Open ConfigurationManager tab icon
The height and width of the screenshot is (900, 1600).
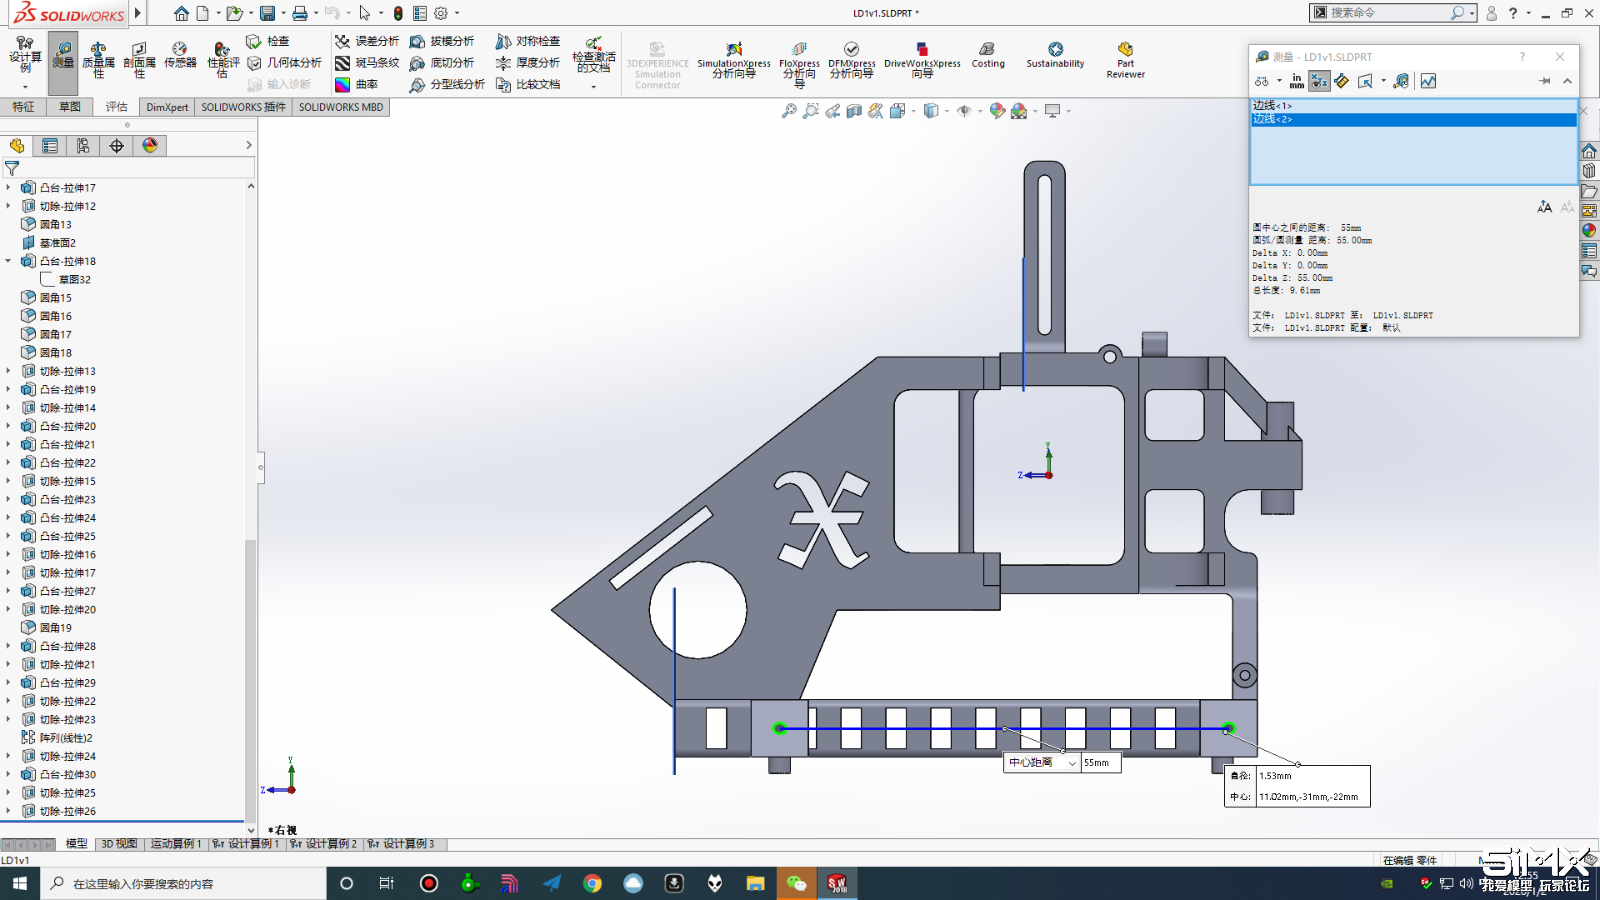83,146
